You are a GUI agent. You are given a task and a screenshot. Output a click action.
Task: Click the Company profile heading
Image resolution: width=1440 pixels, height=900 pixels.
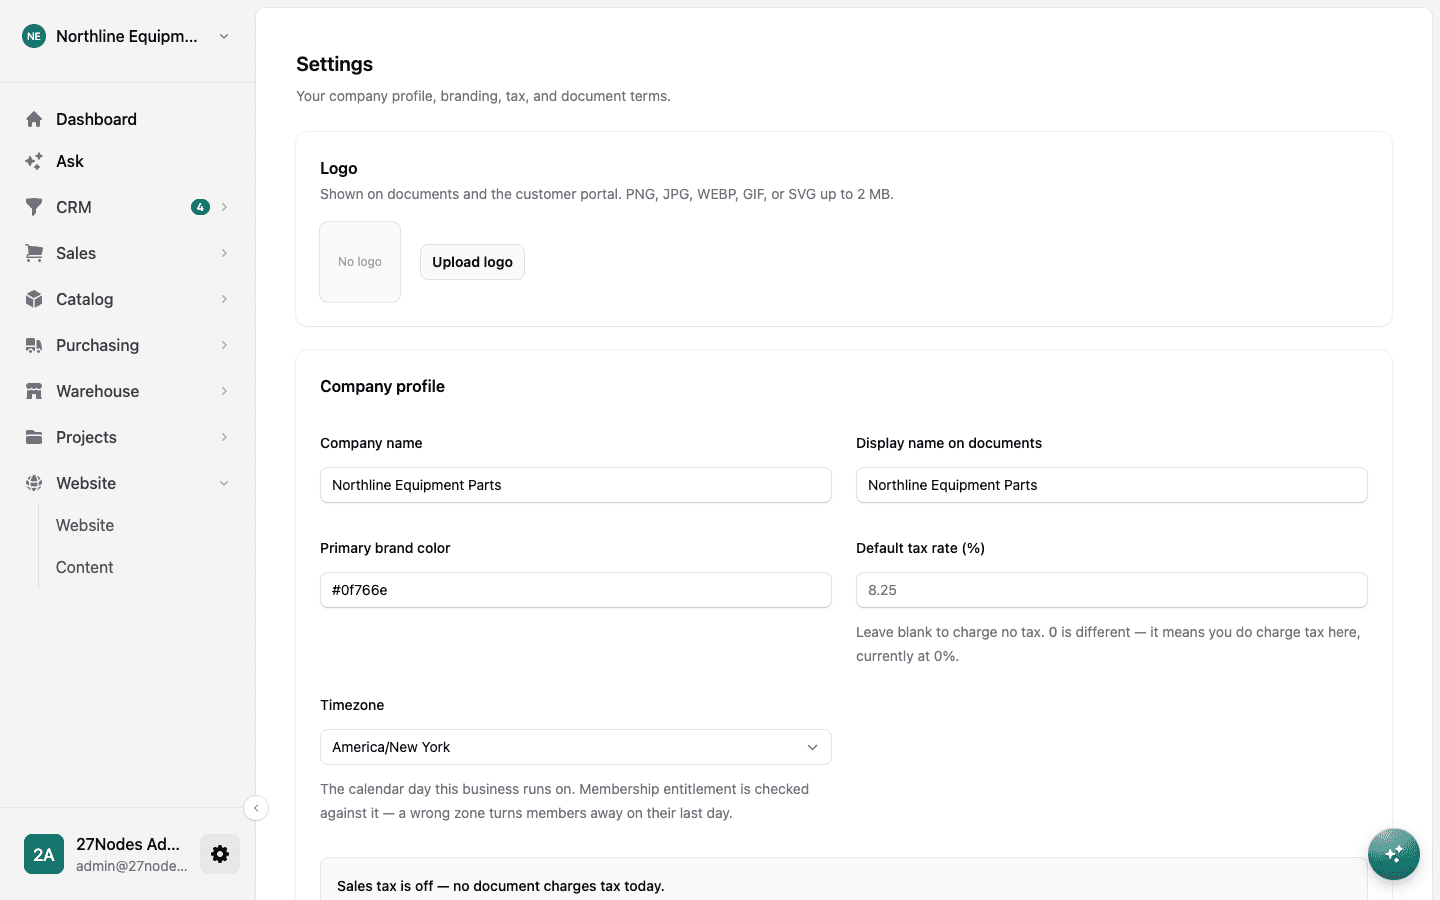(382, 386)
